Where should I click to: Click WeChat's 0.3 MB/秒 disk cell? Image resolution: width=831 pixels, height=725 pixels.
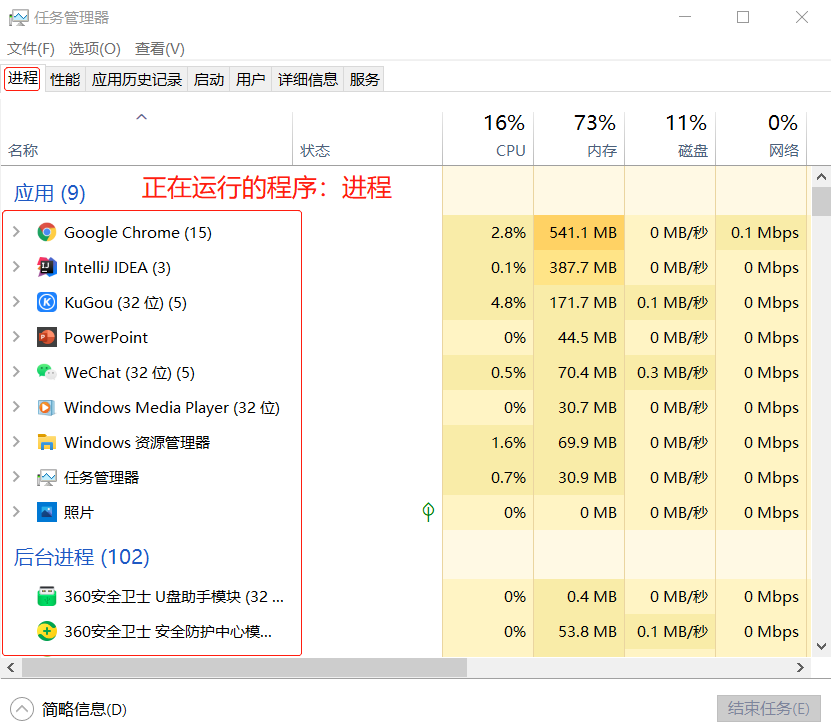(x=670, y=372)
